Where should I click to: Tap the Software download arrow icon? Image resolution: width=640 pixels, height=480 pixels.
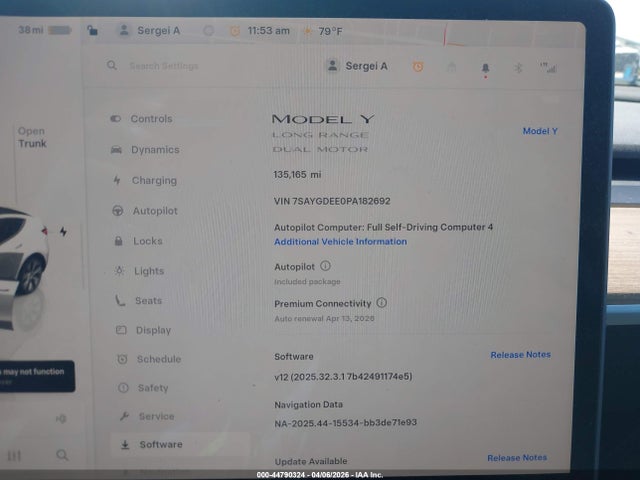pos(125,445)
